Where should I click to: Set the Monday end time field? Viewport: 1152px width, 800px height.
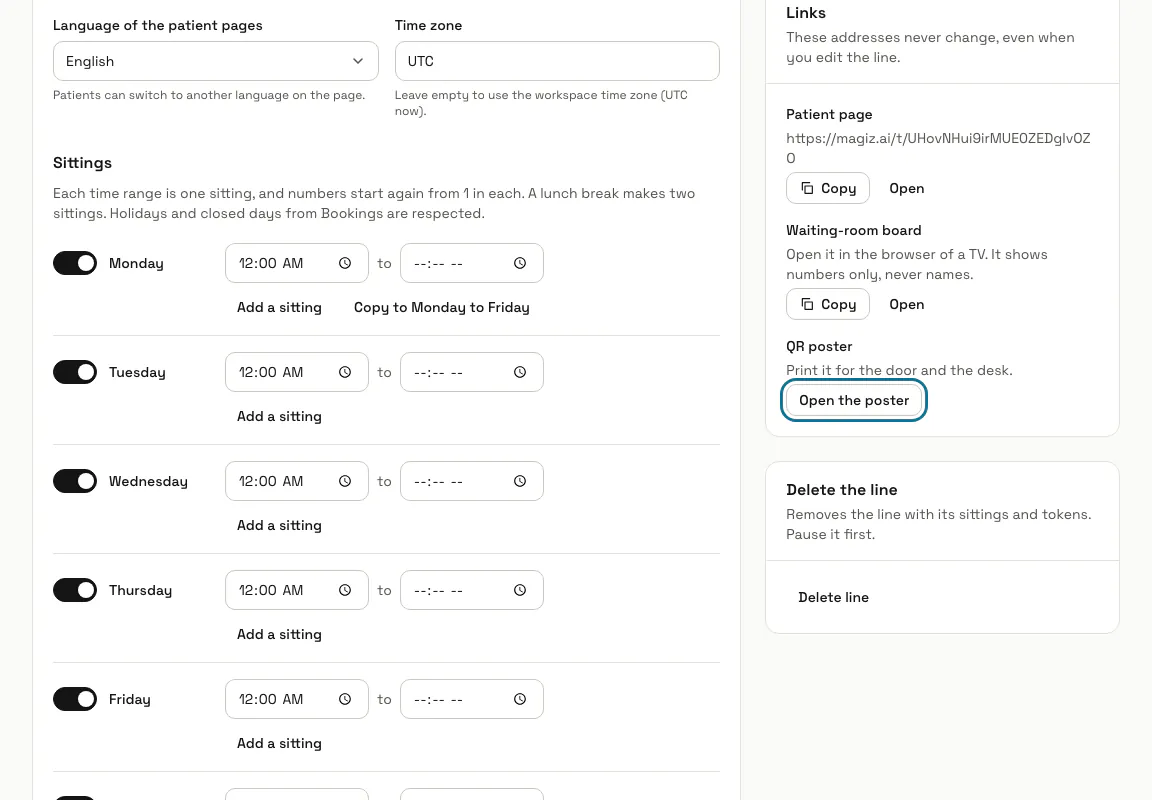(472, 263)
